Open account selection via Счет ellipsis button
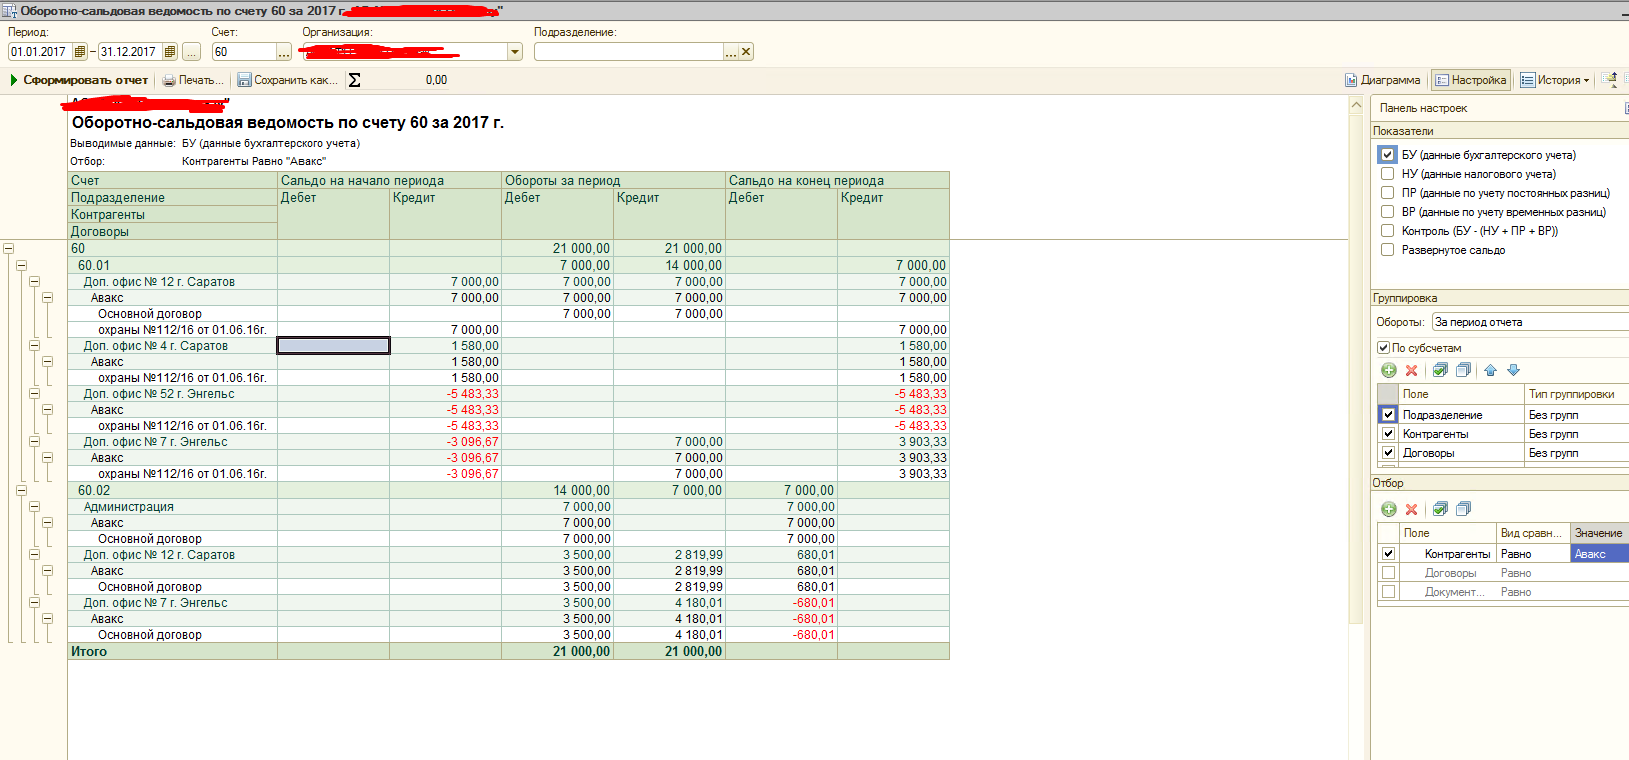This screenshot has height=760, width=1629. pos(284,52)
